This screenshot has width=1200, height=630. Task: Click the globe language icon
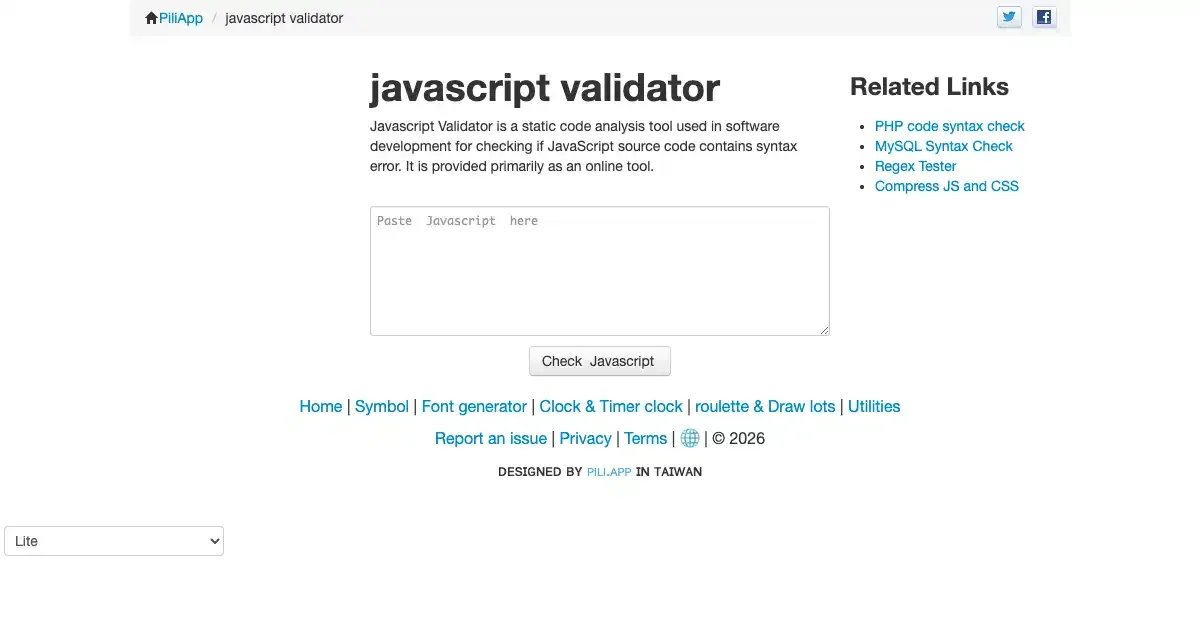pos(690,438)
